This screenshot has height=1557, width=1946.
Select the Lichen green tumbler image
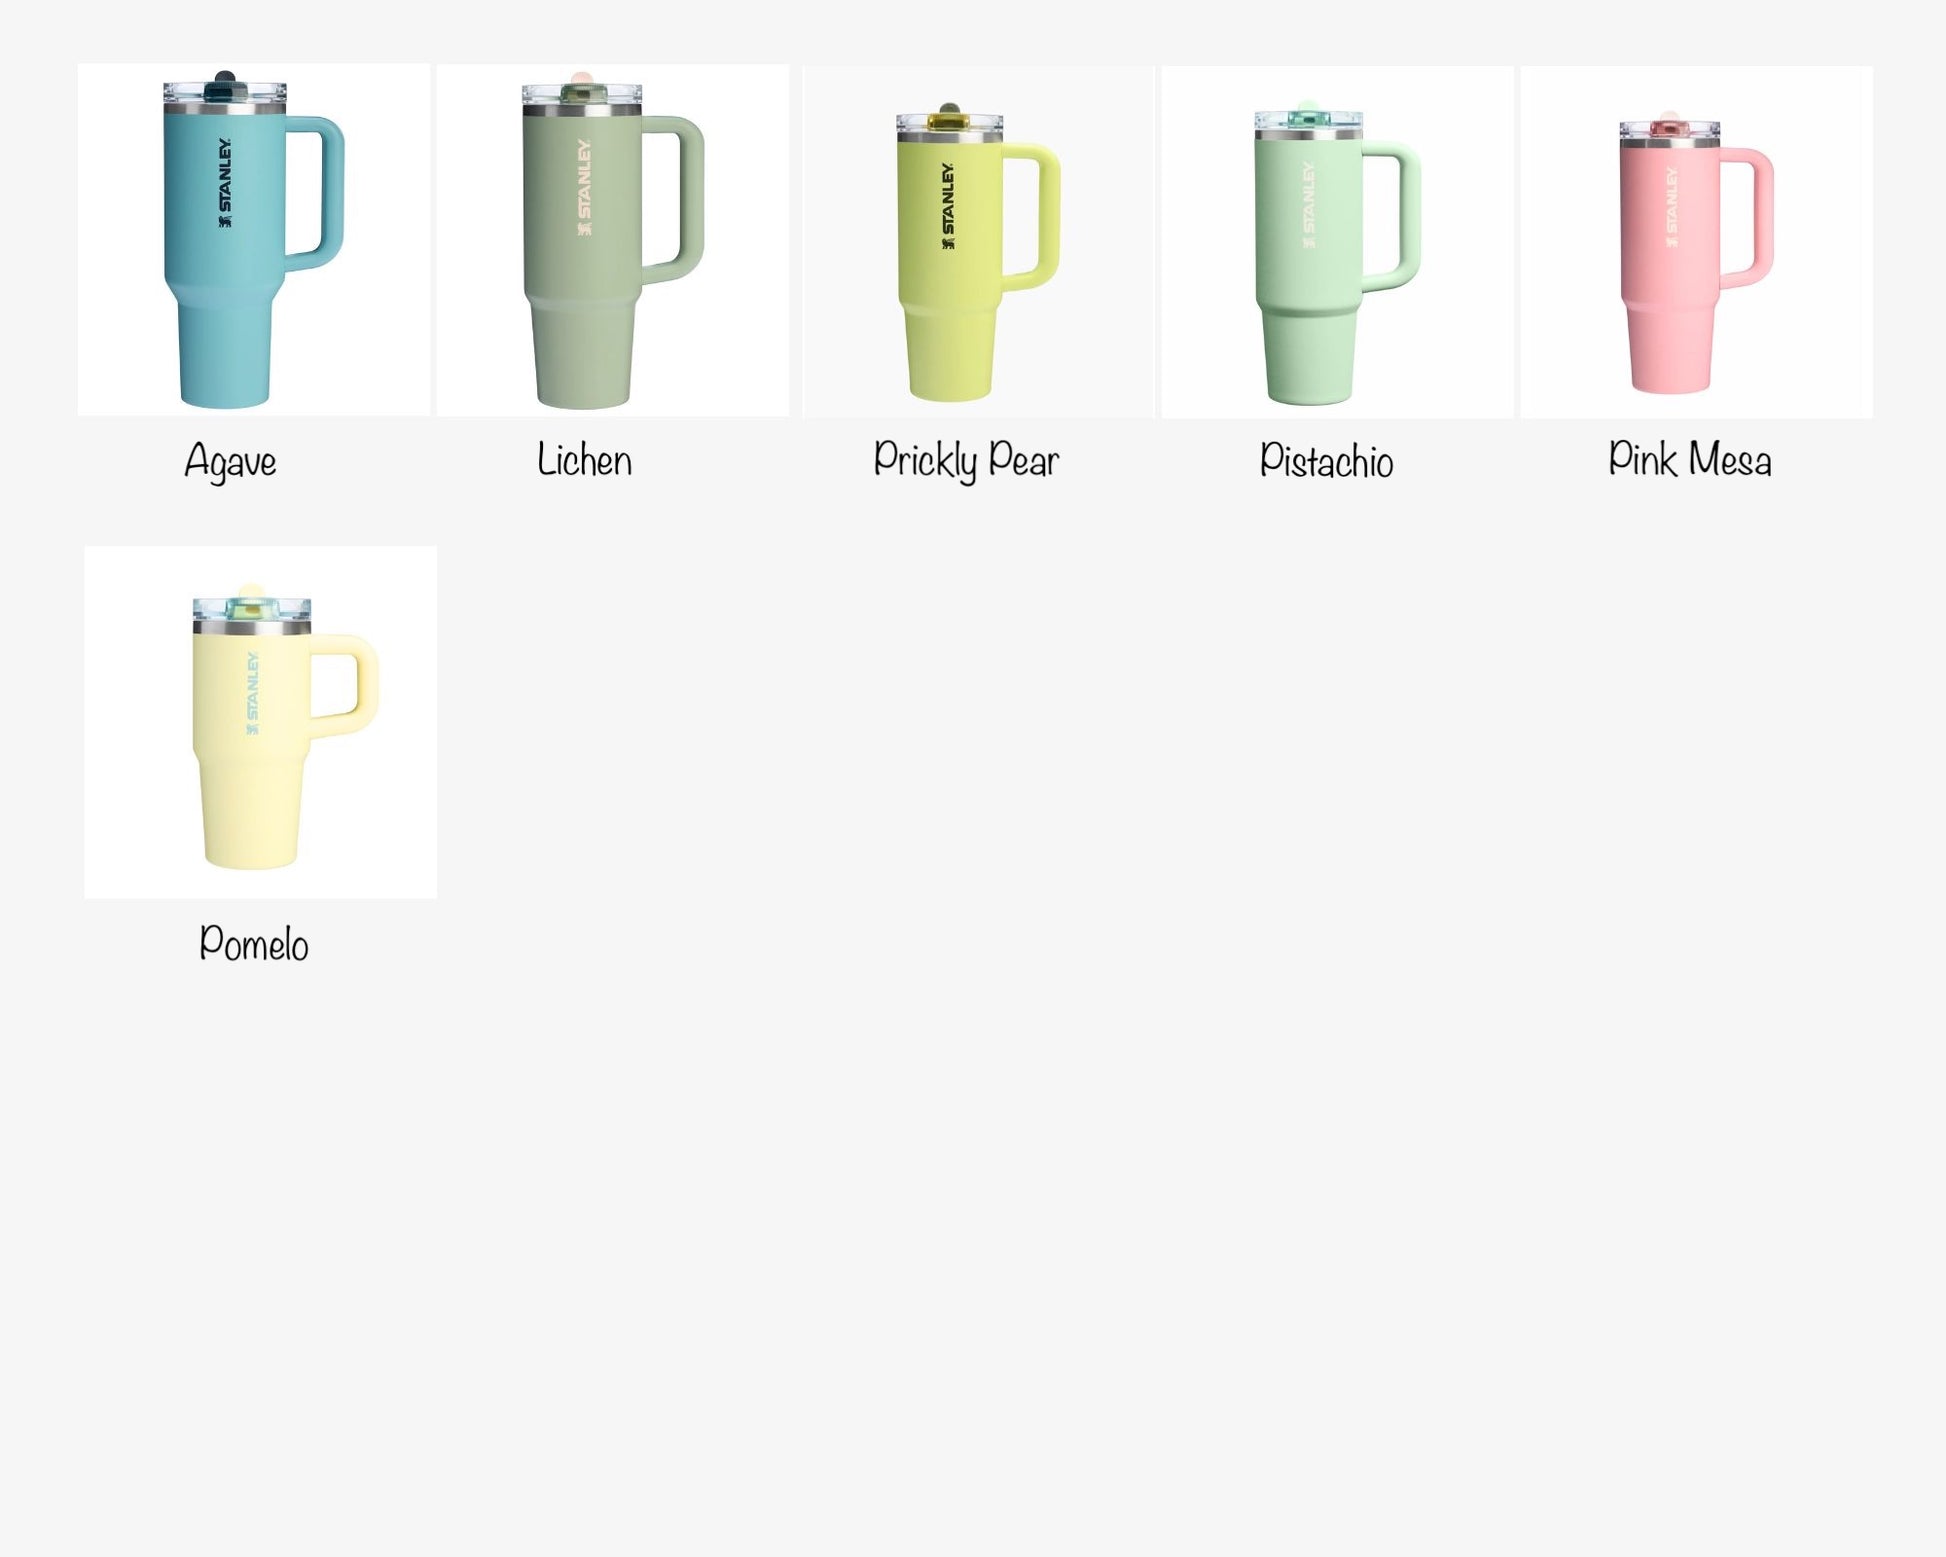pos(613,240)
